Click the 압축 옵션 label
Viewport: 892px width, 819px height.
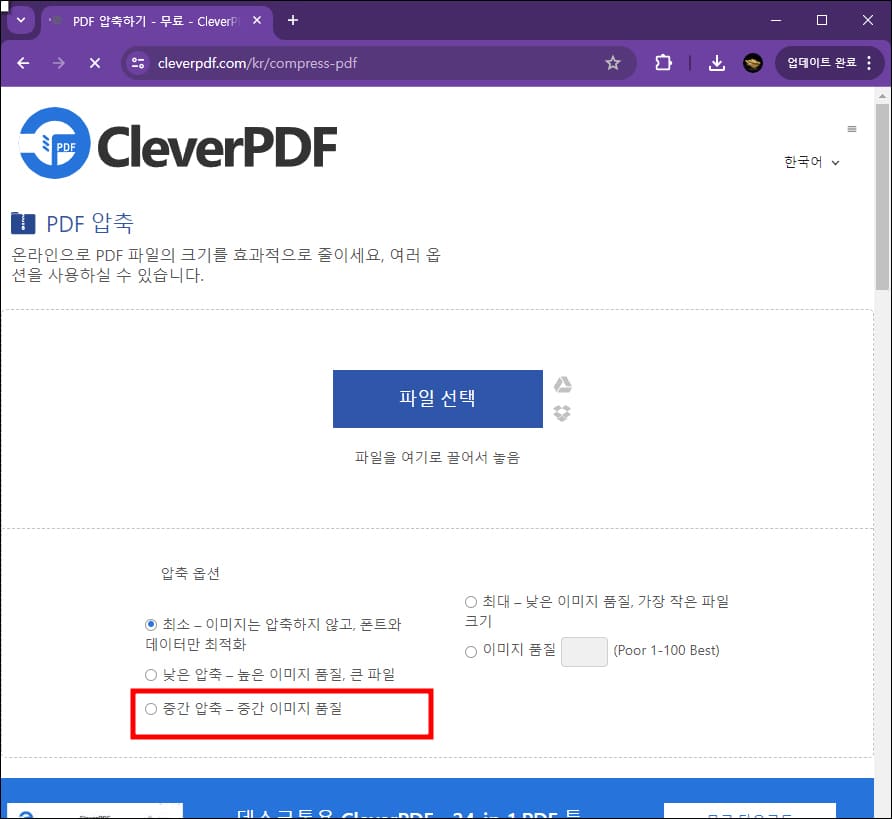point(191,573)
